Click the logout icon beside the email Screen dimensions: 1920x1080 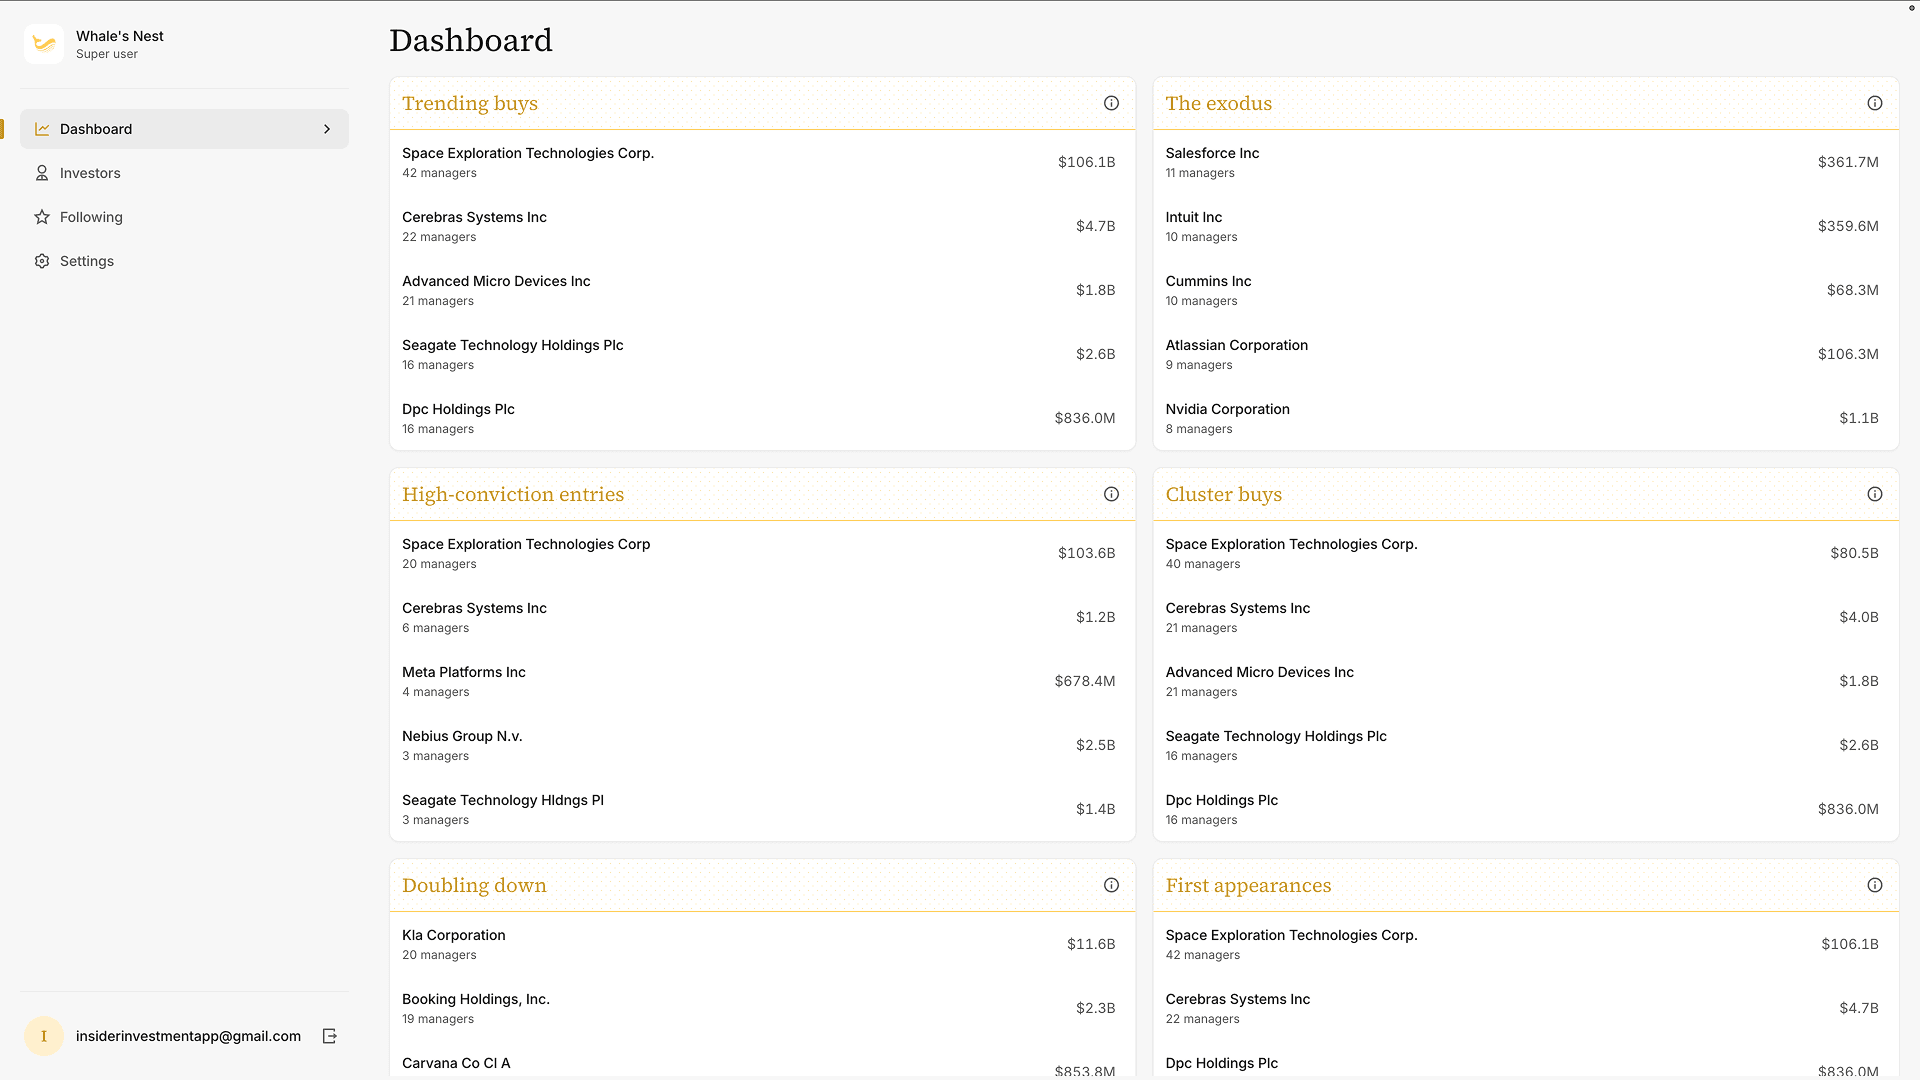coord(329,1036)
